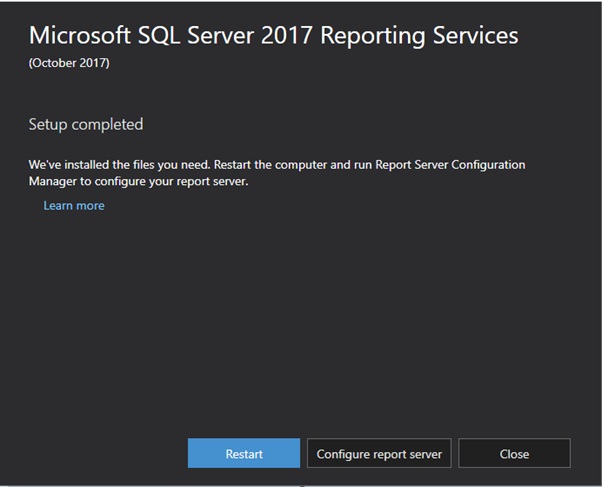Restart the computer from the setup dialog
This screenshot has width=602, height=487.
[244, 453]
